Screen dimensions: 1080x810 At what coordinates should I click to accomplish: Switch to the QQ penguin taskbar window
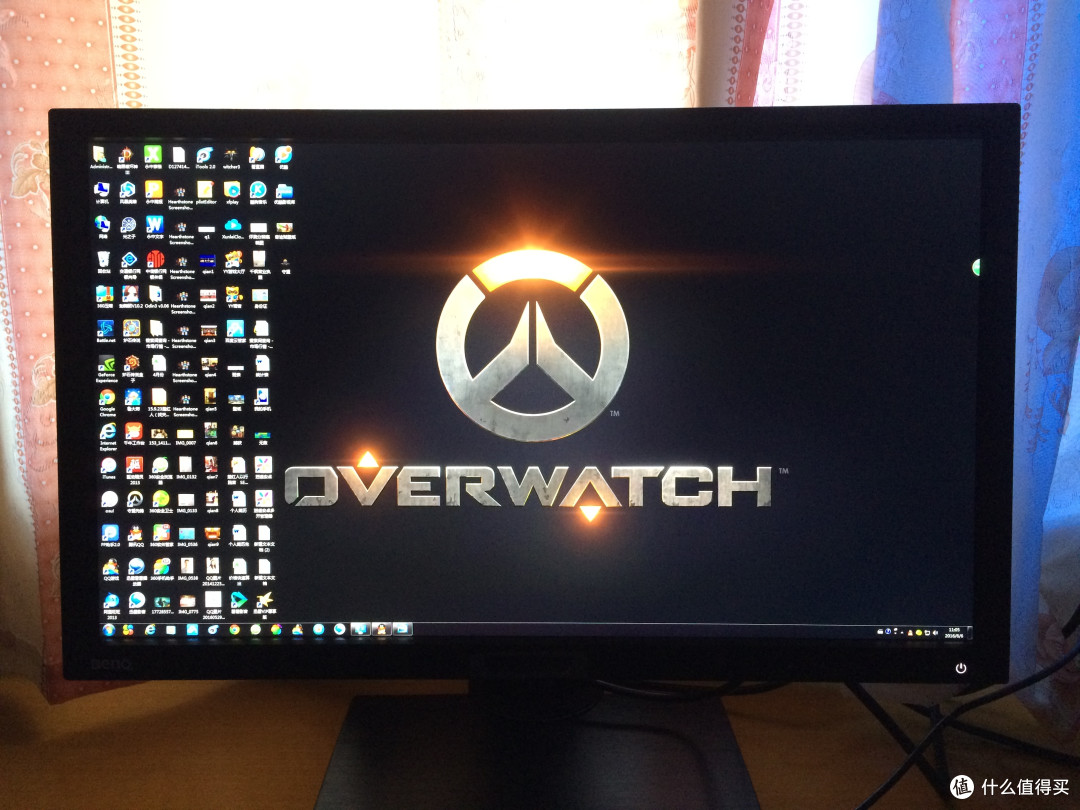(381, 629)
